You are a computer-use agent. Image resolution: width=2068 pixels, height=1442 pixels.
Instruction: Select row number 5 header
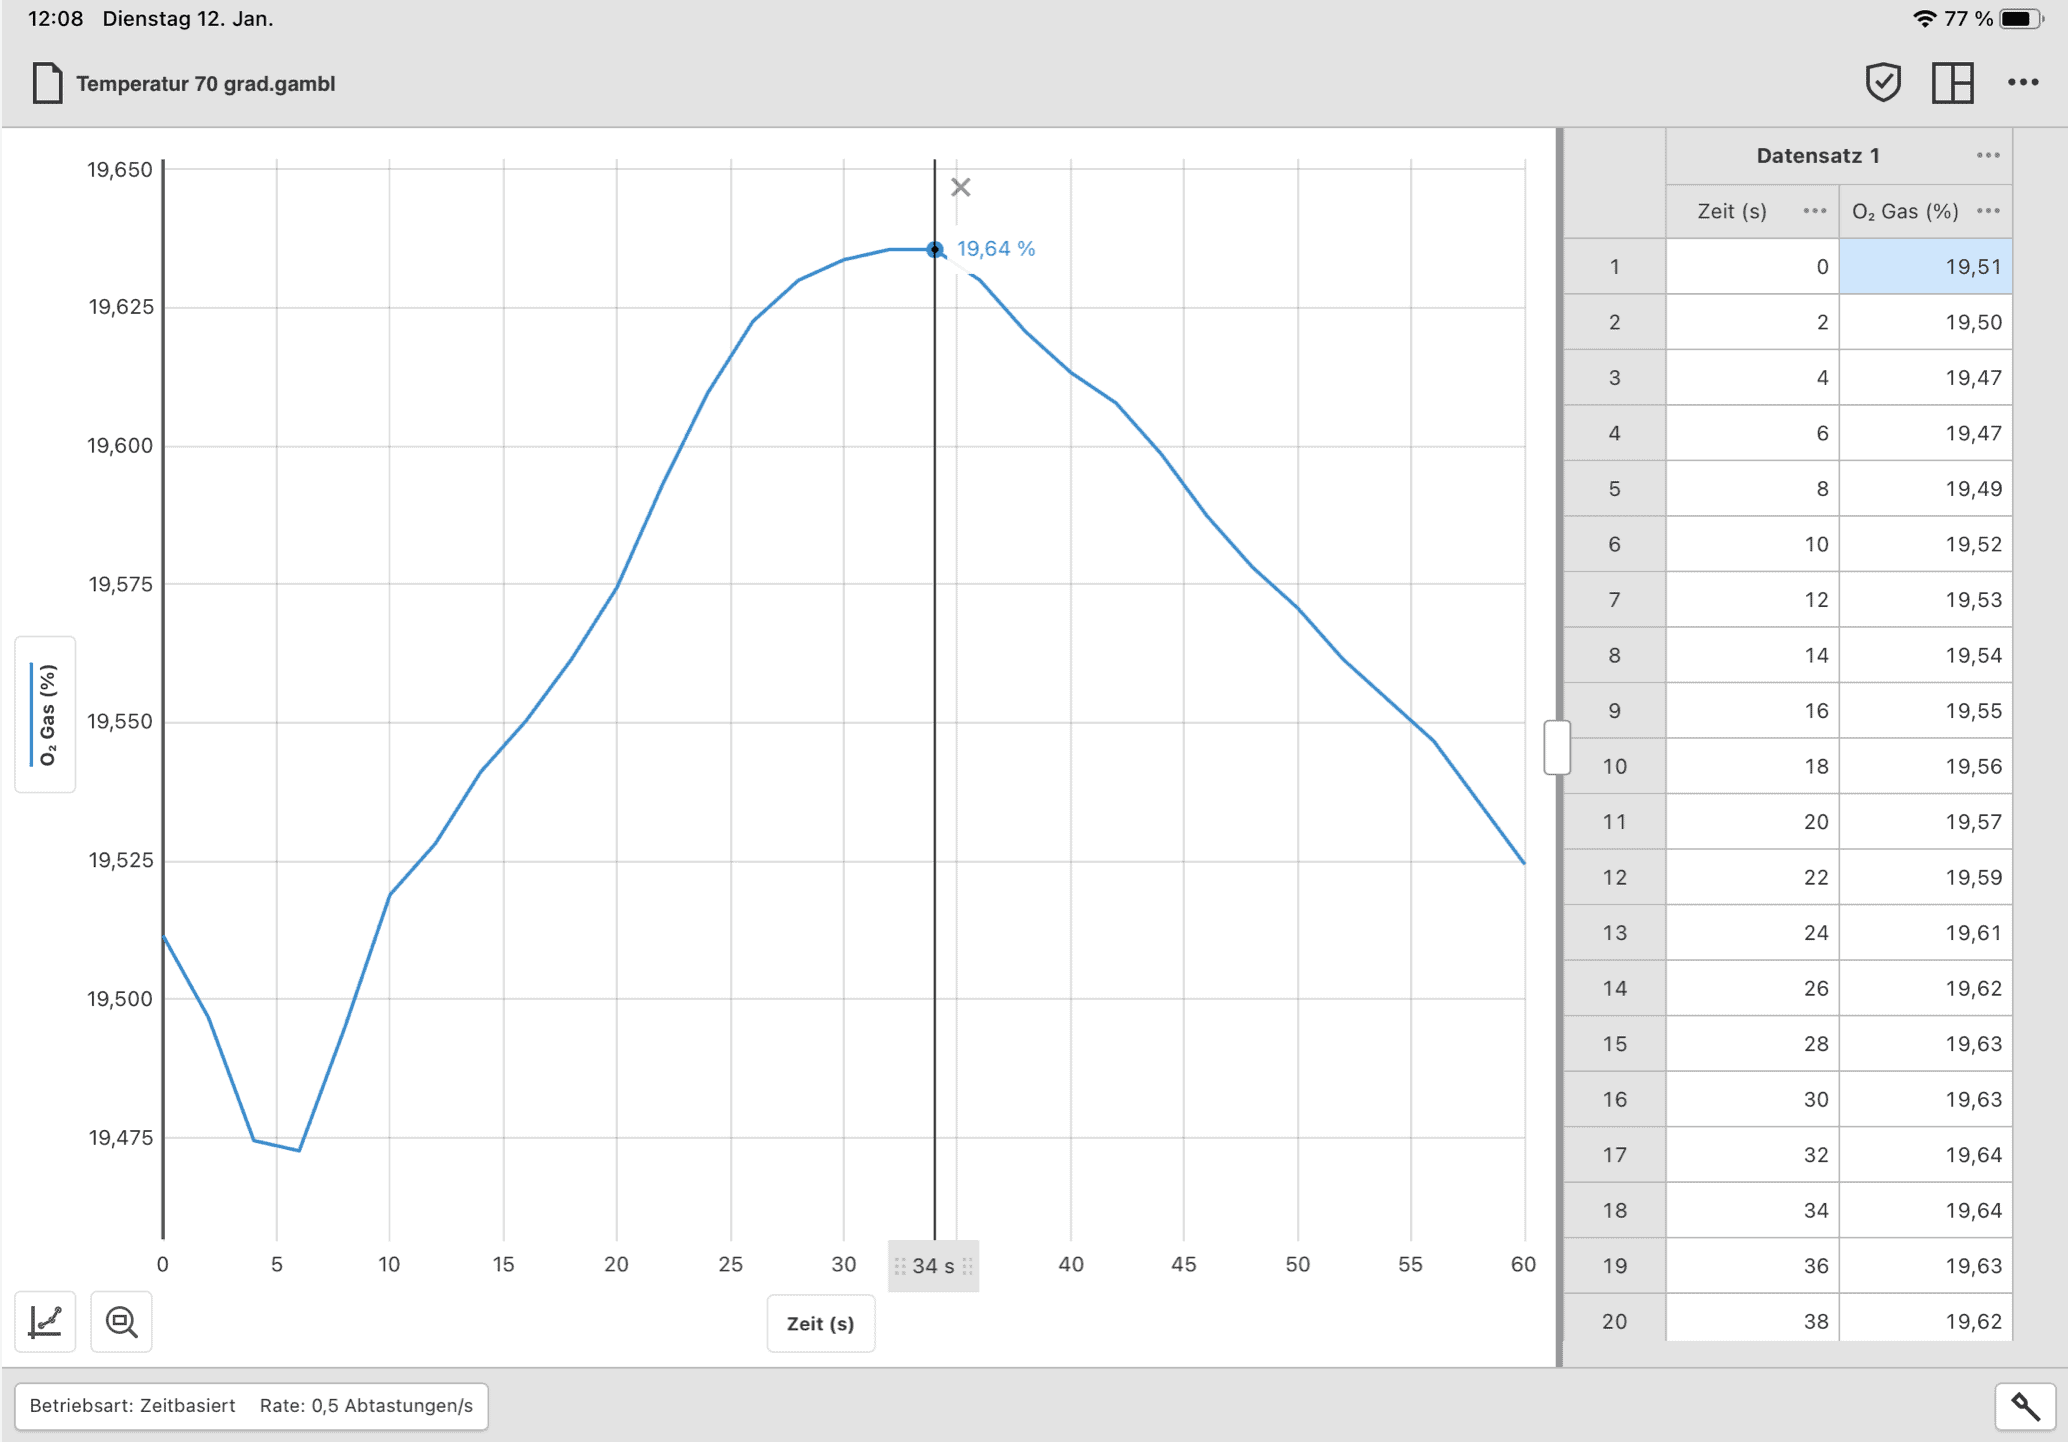1614,489
